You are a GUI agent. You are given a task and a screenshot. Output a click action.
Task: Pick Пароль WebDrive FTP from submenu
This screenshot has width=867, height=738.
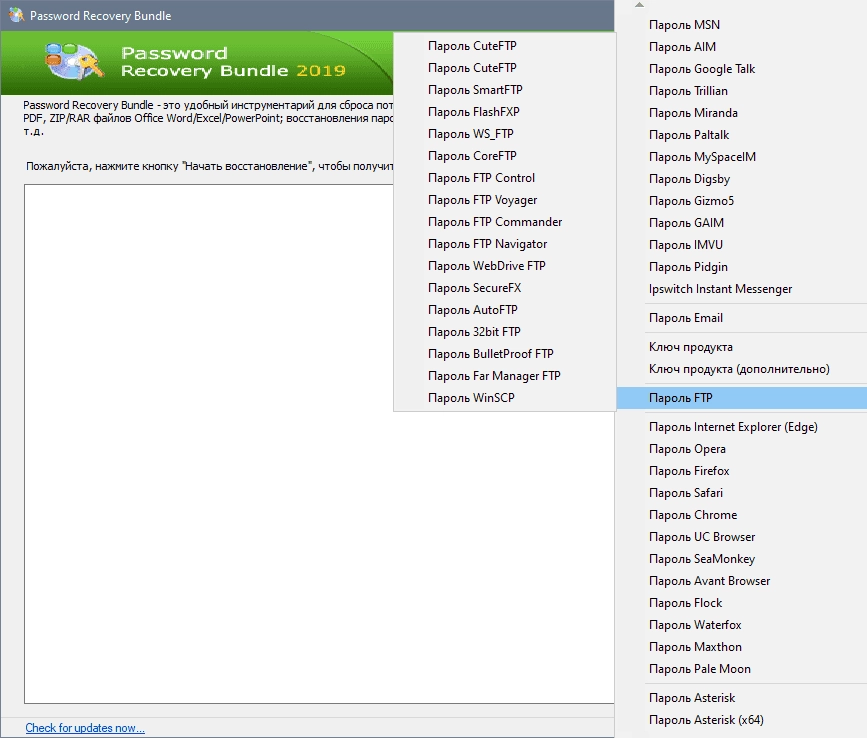(505, 266)
